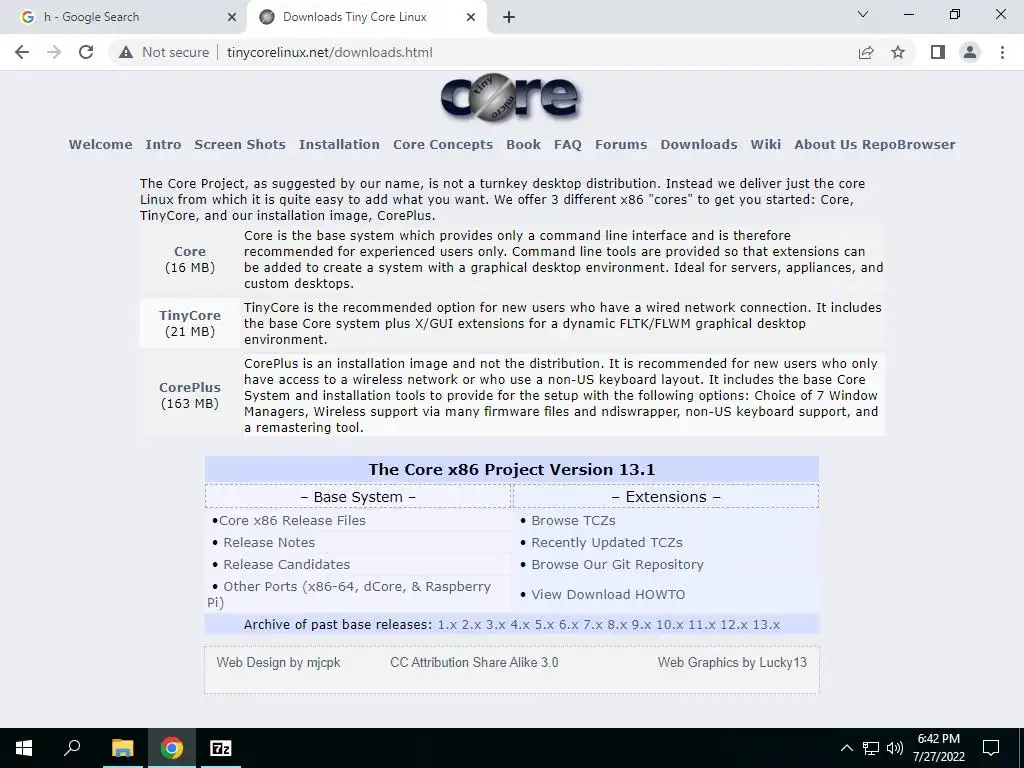
Task: Open the Wiki nav link
Action: (765, 144)
